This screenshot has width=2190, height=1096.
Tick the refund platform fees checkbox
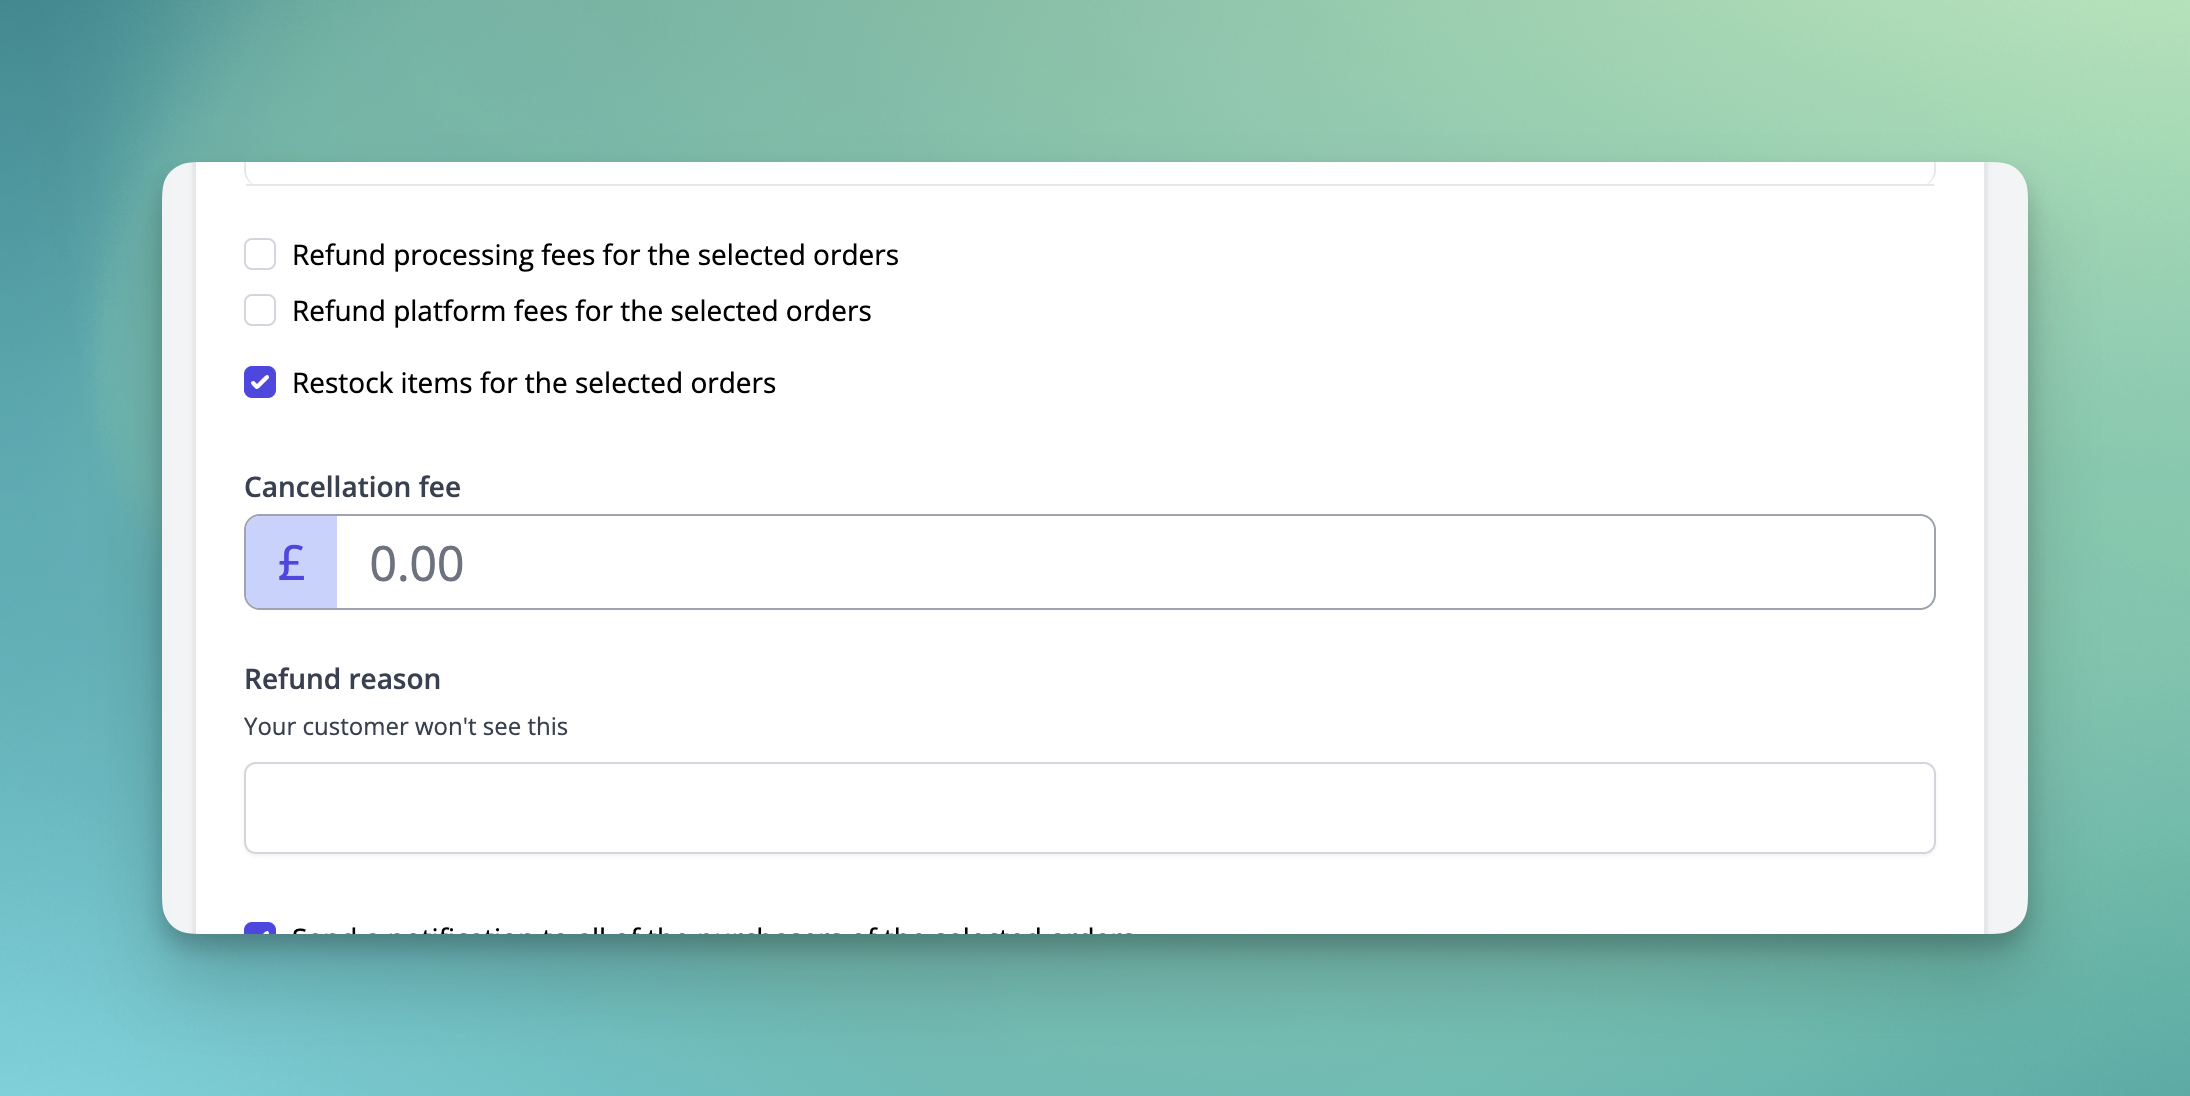[x=260, y=311]
